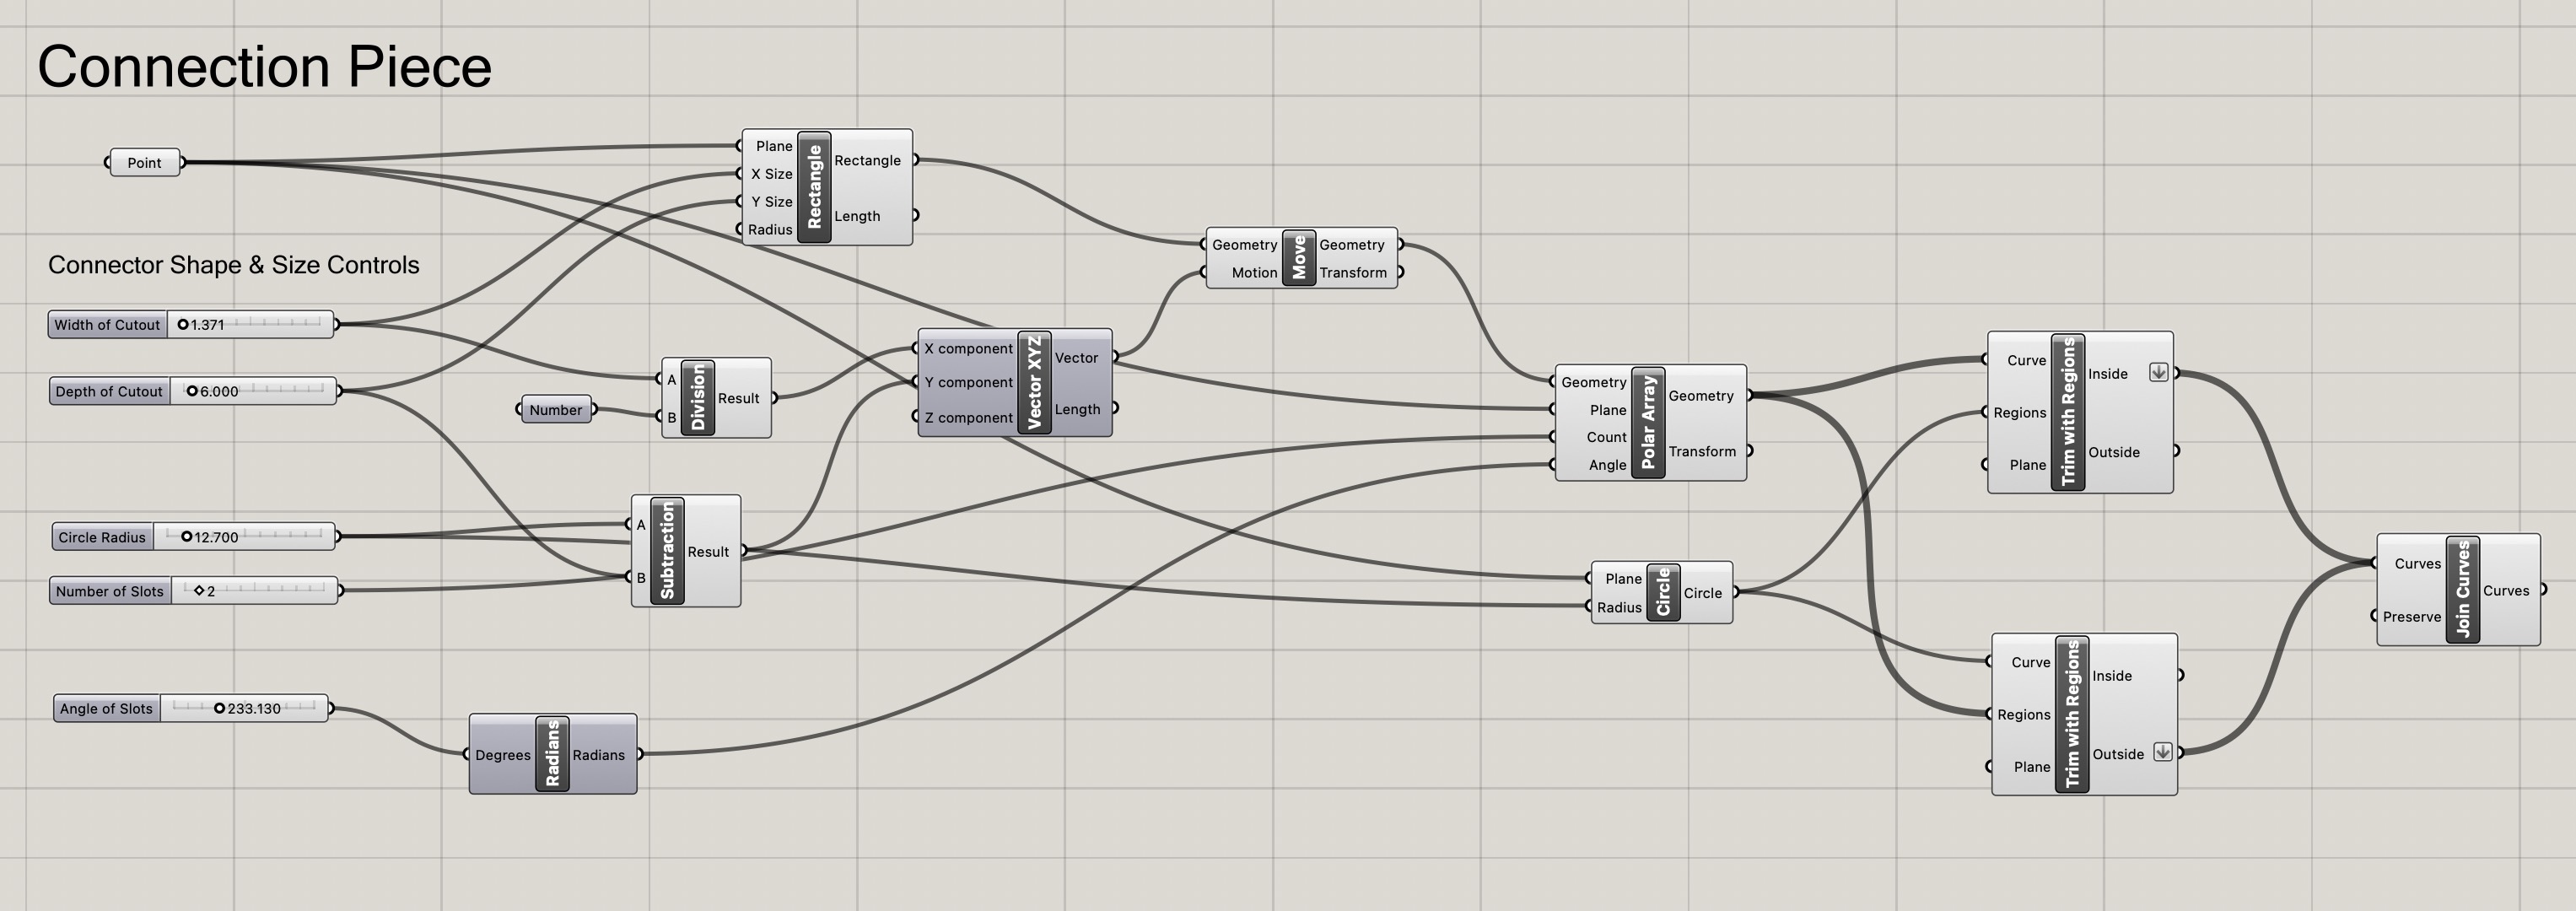Click the X Size input of Rectangle
This screenshot has width=2576, height=911.
(x=771, y=174)
